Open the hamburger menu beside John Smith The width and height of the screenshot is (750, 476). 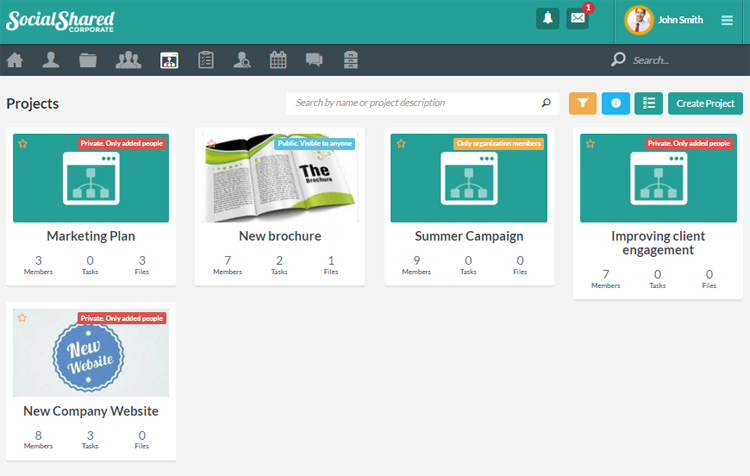[727, 20]
